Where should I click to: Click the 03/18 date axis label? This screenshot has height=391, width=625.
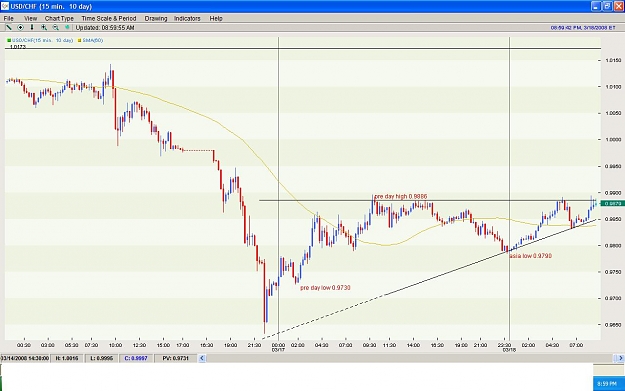coord(508,350)
